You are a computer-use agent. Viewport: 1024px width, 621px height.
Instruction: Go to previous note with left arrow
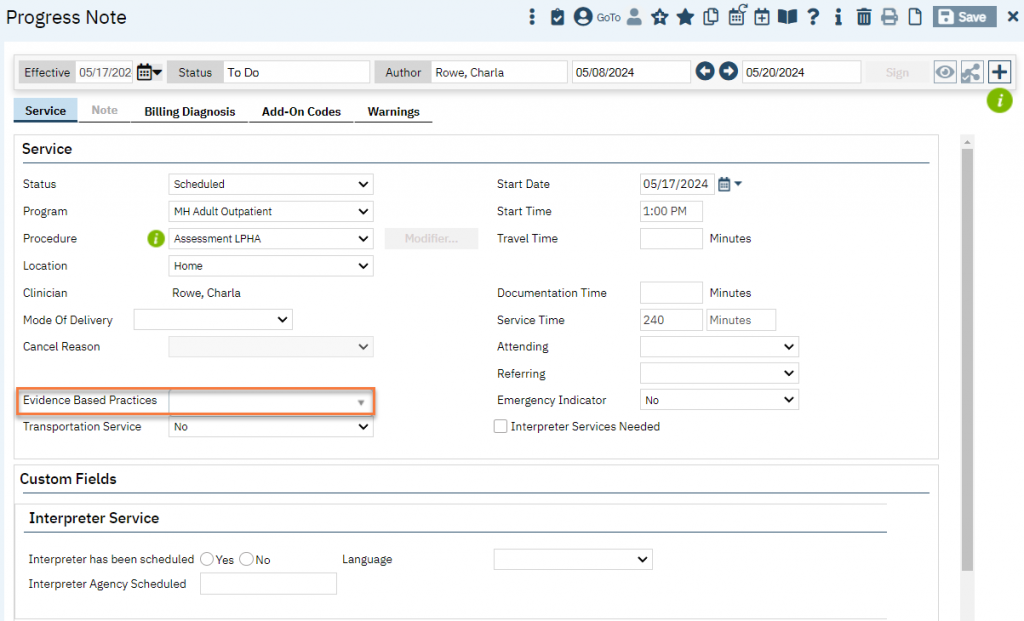[705, 71]
